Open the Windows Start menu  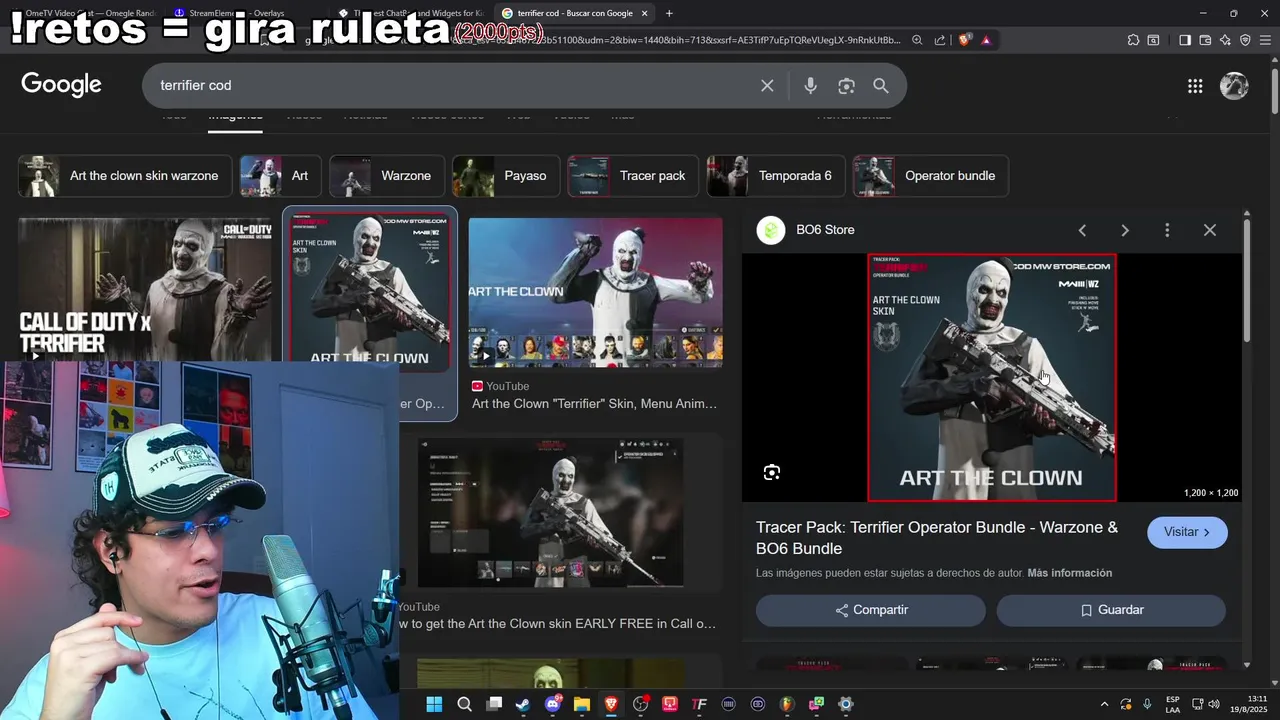[434, 704]
